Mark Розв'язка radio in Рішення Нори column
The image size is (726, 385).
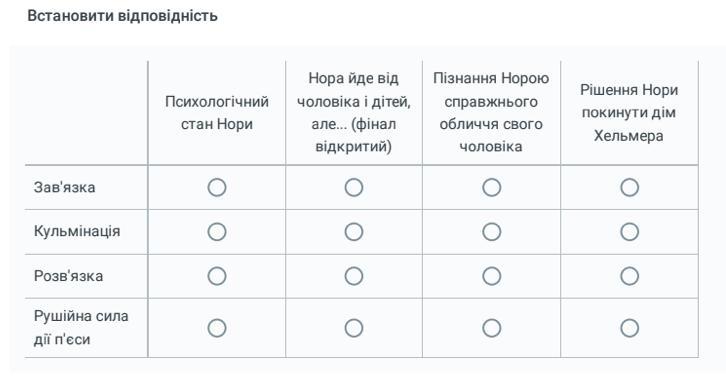tap(629, 276)
